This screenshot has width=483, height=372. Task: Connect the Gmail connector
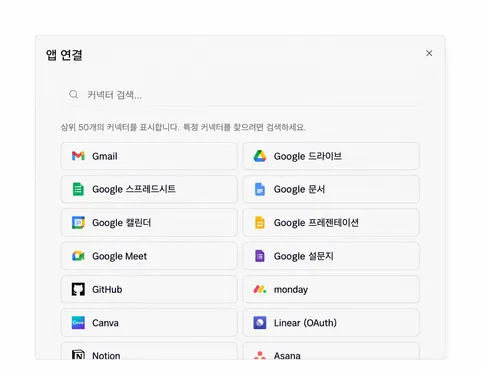click(149, 156)
